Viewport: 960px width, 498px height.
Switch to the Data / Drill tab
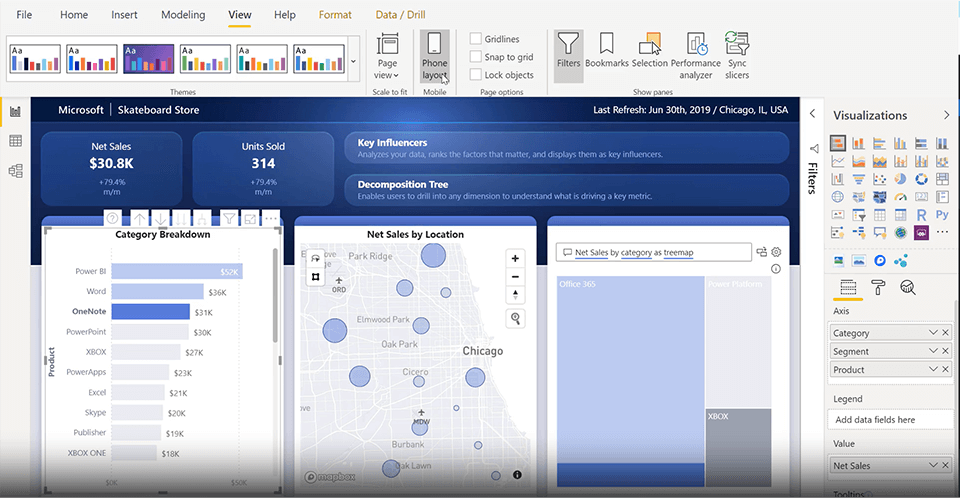pos(400,15)
